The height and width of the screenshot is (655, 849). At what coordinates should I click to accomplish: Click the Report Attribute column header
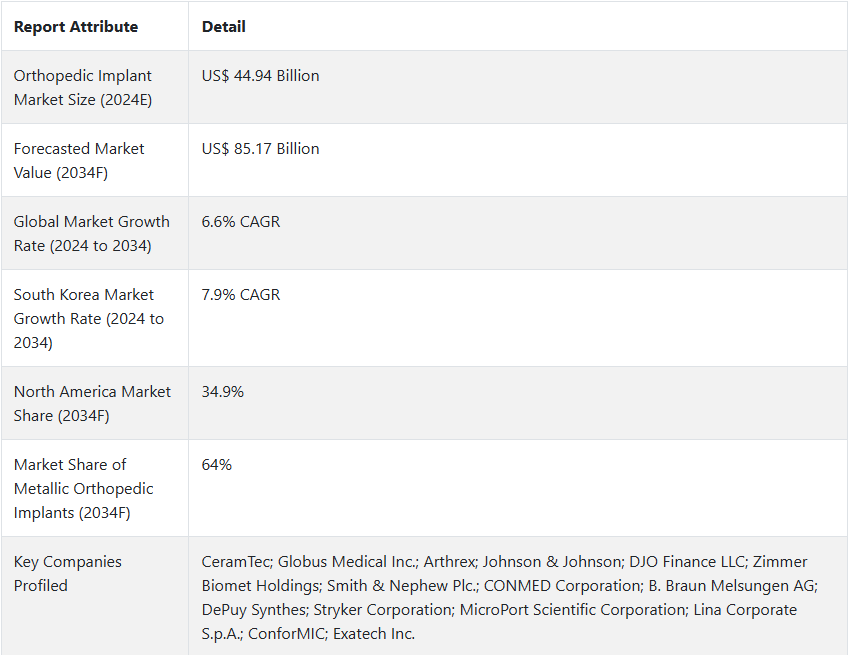(76, 27)
